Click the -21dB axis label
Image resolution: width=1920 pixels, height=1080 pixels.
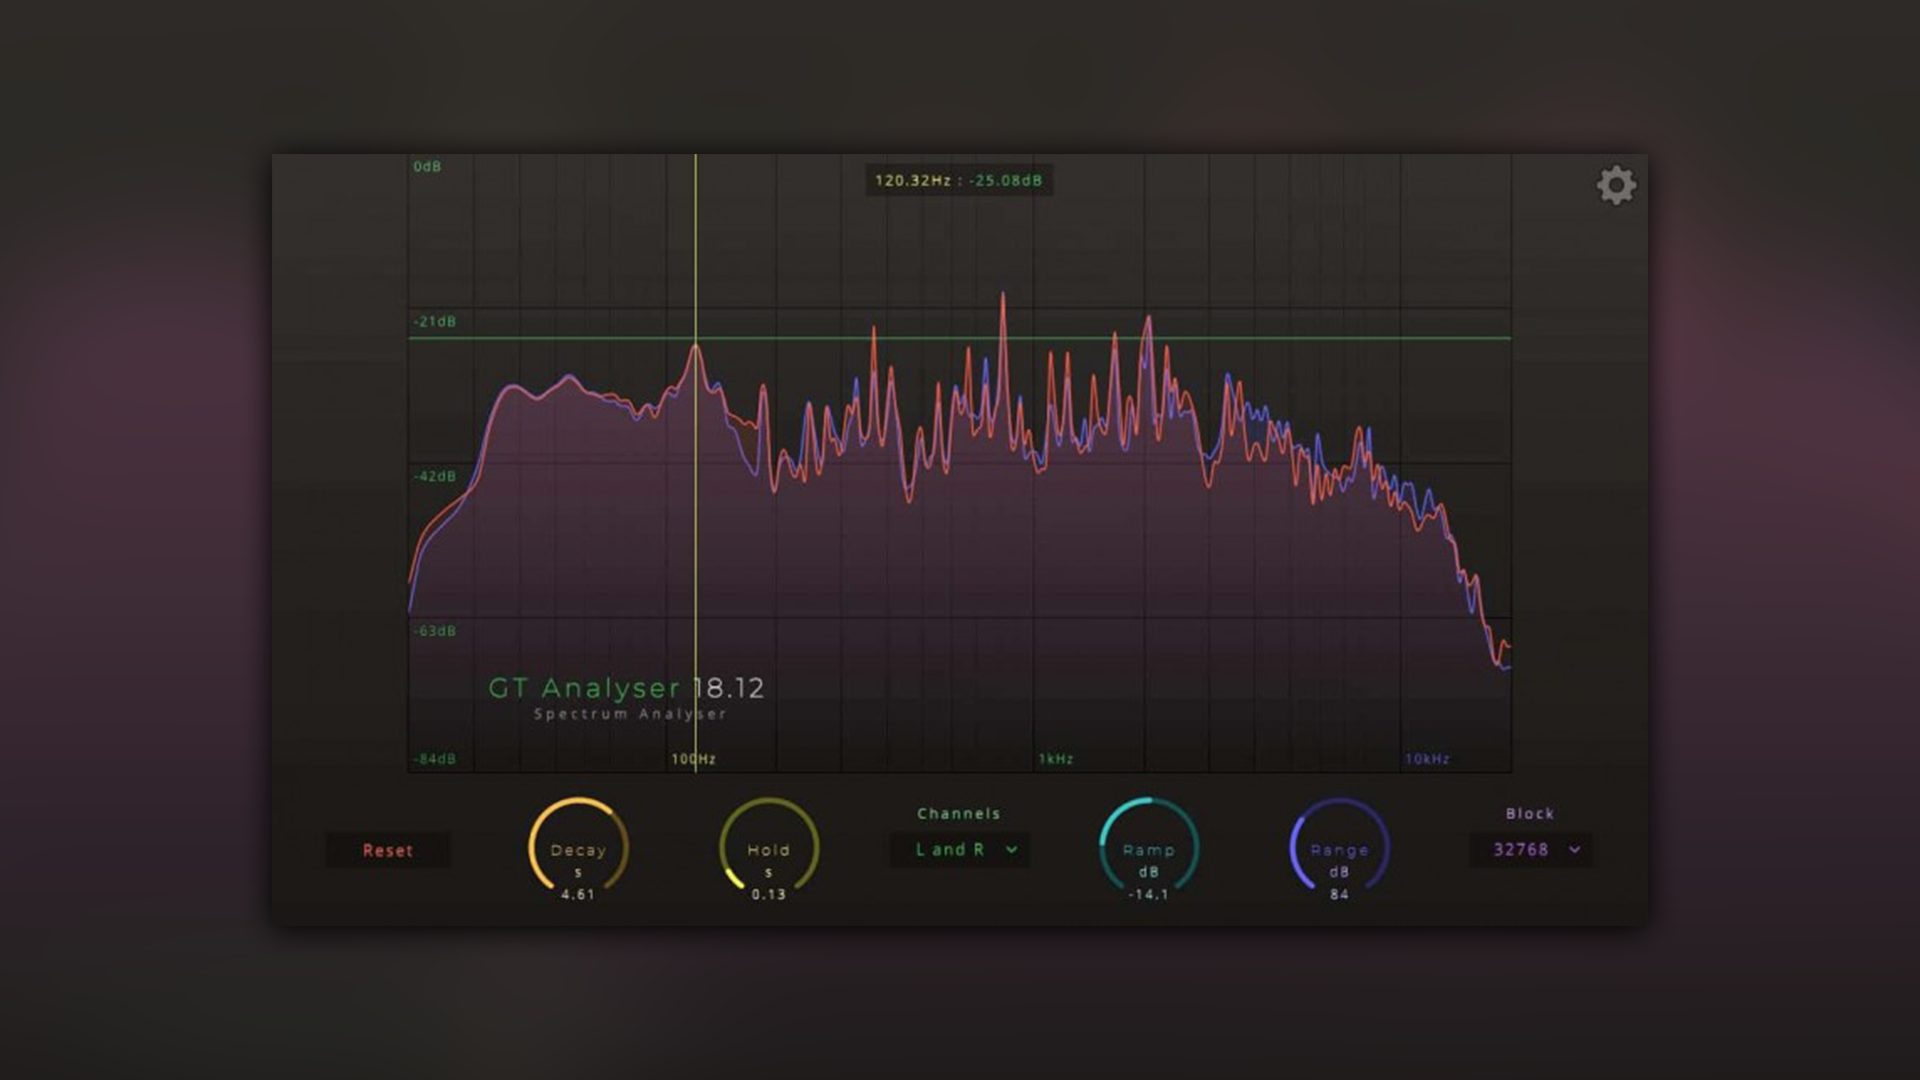(435, 321)
